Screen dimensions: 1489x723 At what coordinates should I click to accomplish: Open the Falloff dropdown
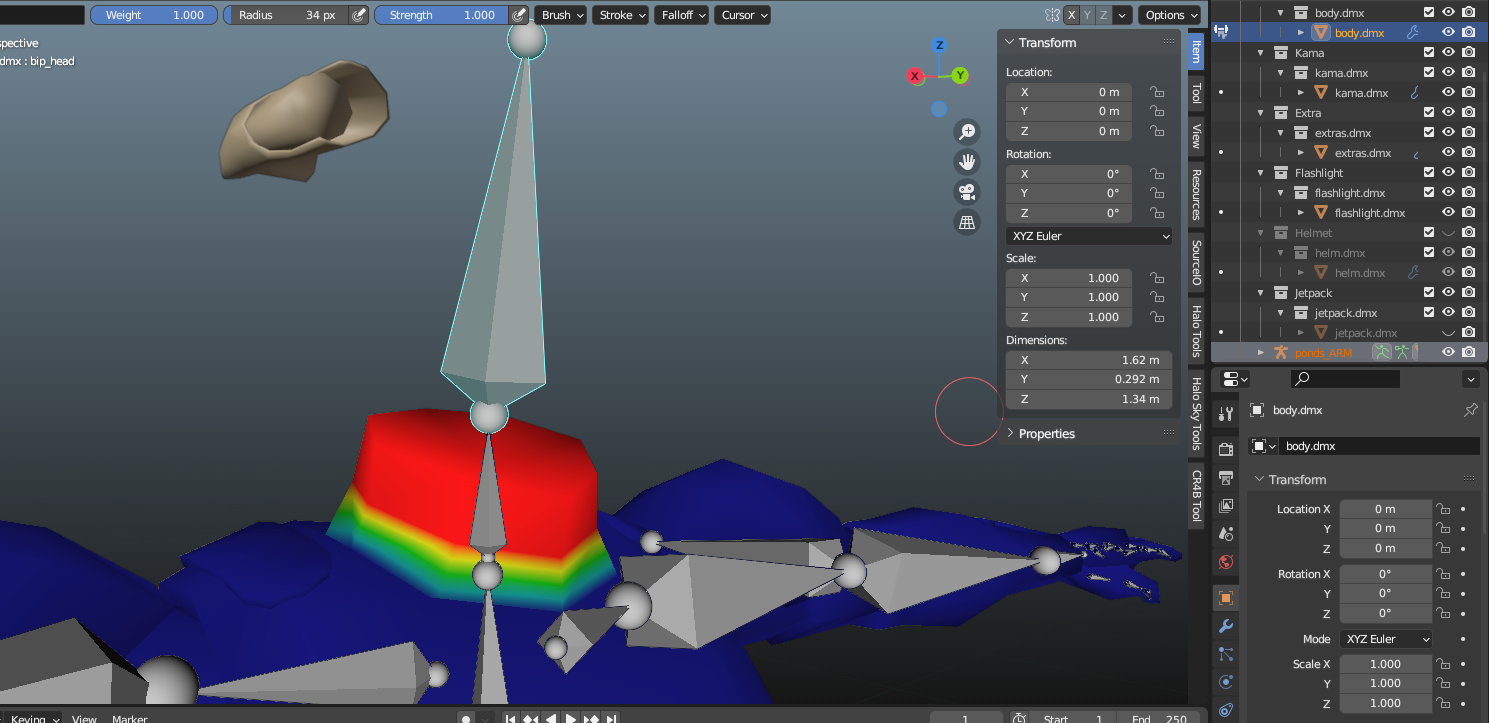683,15
